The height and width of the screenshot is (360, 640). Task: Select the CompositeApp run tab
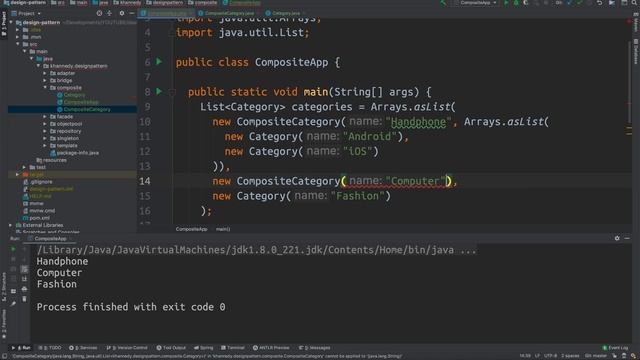coord(50,238)
